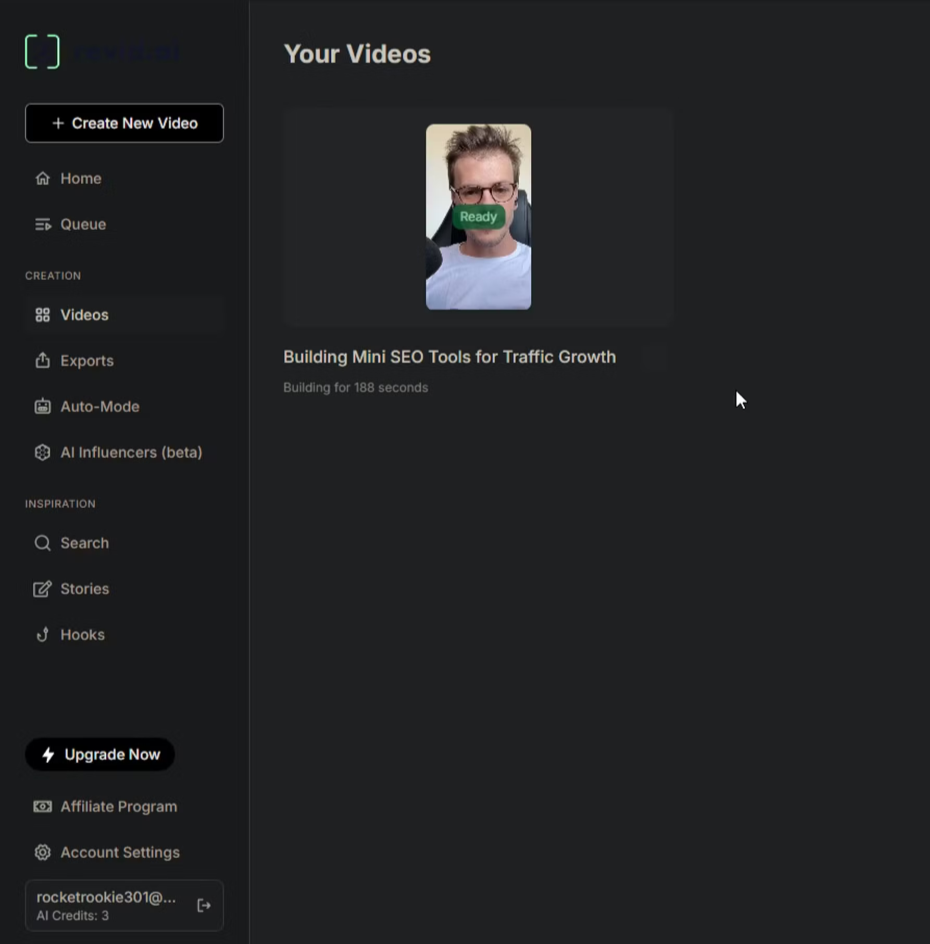Click the Ready status badge
This screenshot has height=944, width=930.
click(x=478, y=216)
